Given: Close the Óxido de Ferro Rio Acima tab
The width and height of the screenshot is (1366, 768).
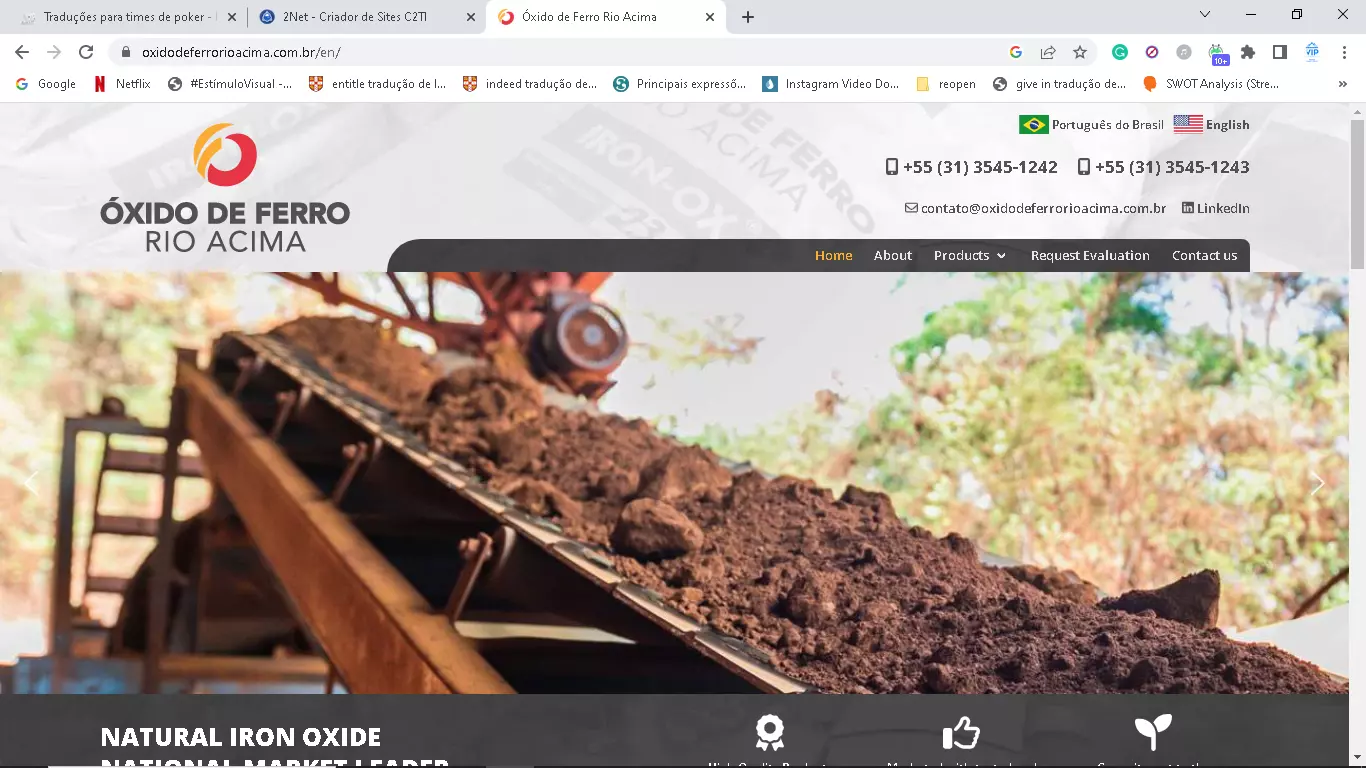Looking at the screenshot, I should (710, 17).
